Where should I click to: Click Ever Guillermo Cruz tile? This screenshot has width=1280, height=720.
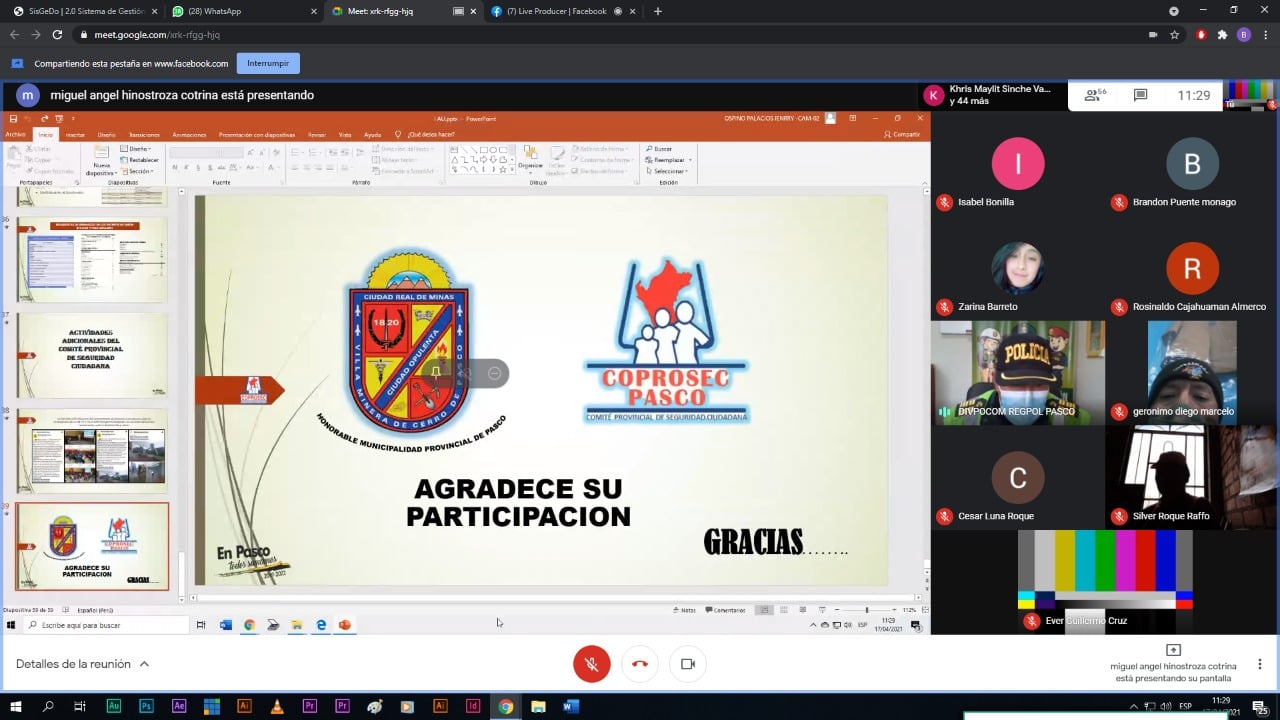click(1105, 582)
